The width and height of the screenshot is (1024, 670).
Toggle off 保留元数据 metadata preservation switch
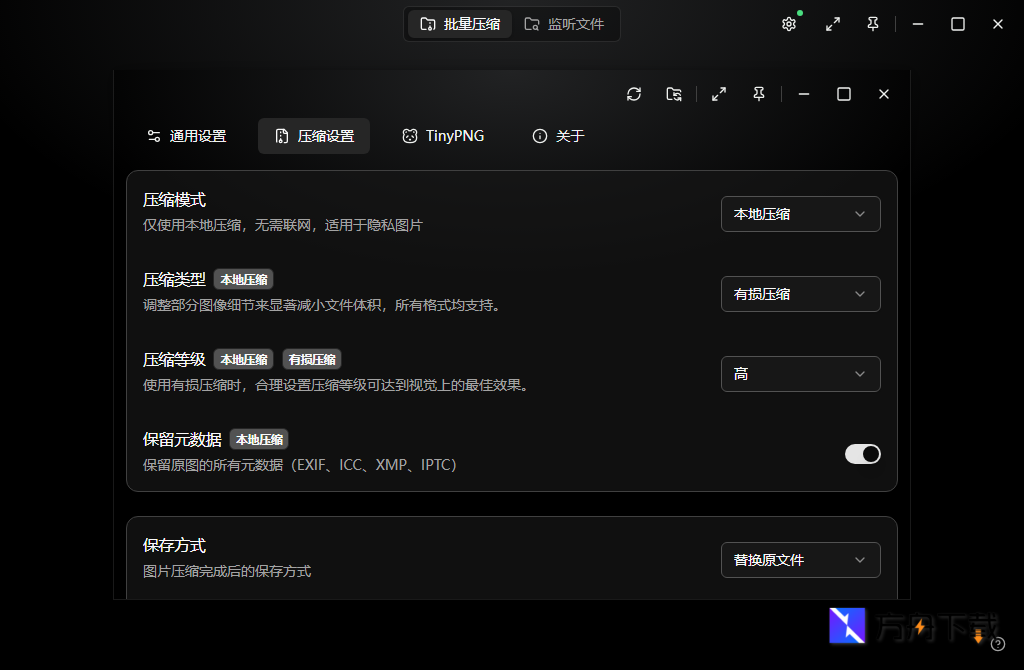[862, 454]
